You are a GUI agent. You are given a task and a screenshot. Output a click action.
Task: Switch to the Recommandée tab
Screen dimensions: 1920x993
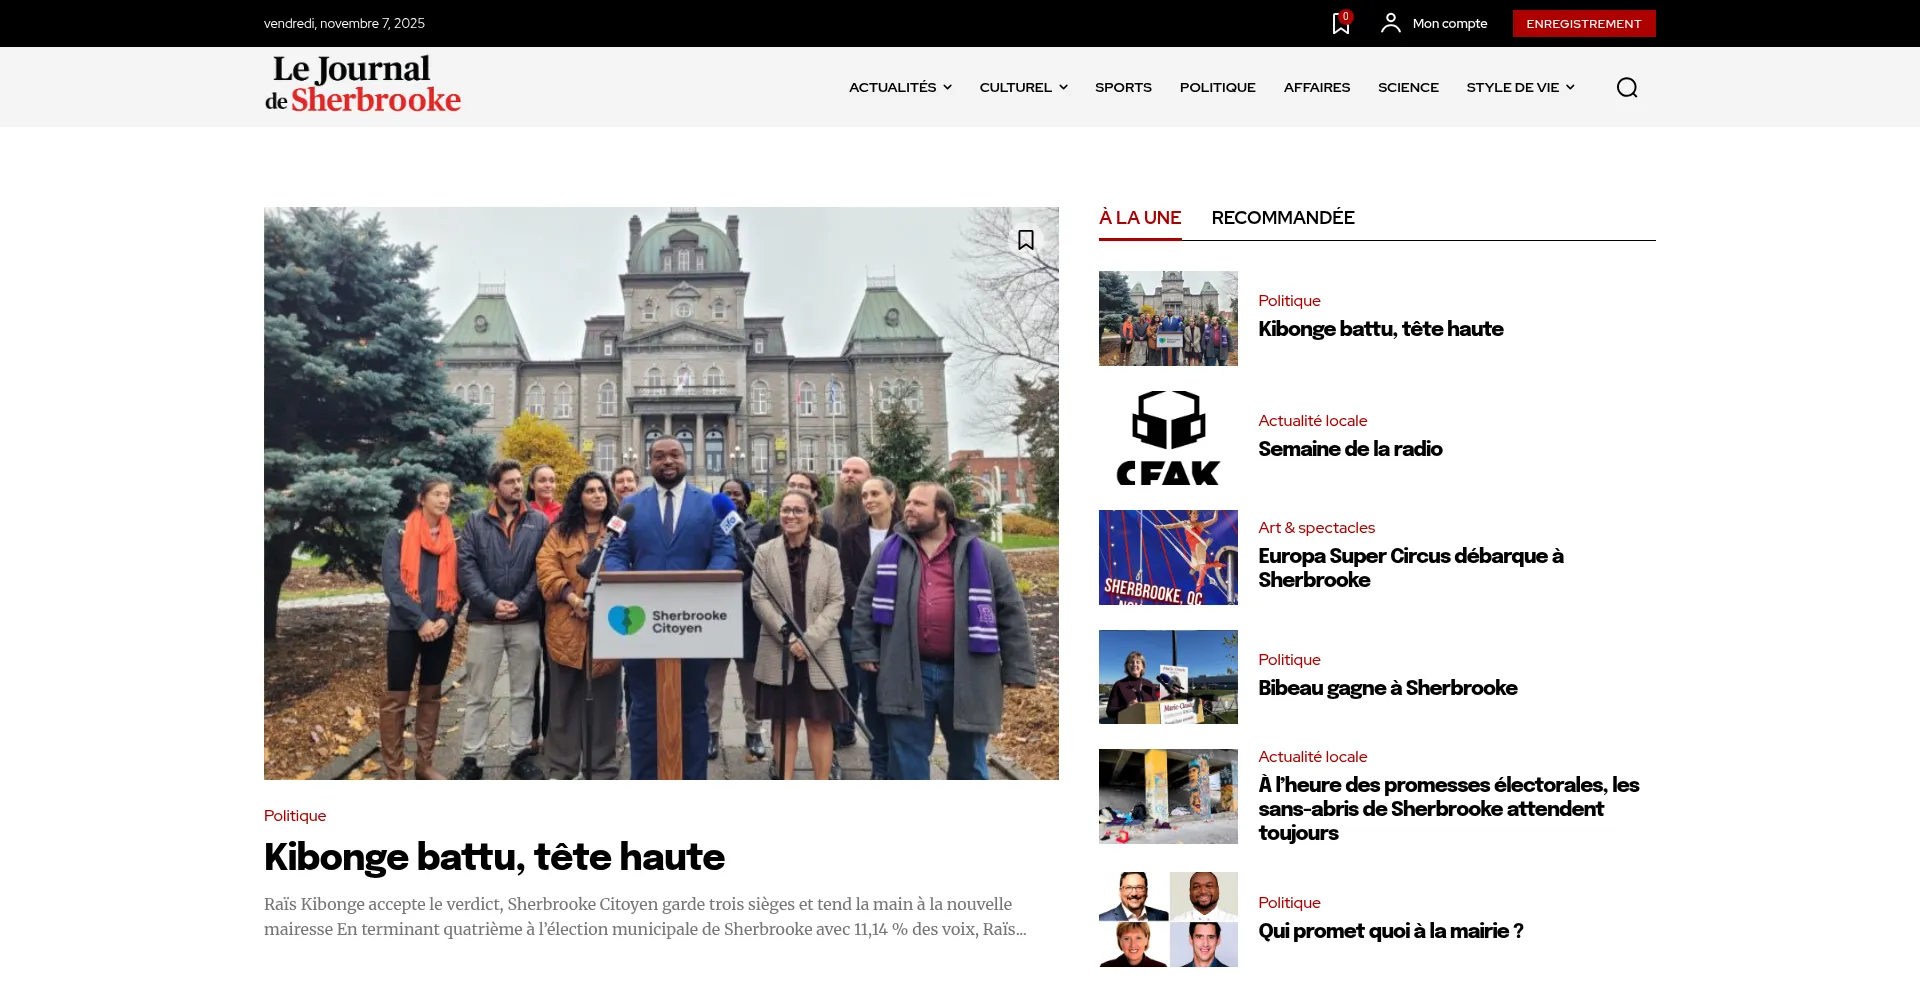coord(1282,218)
